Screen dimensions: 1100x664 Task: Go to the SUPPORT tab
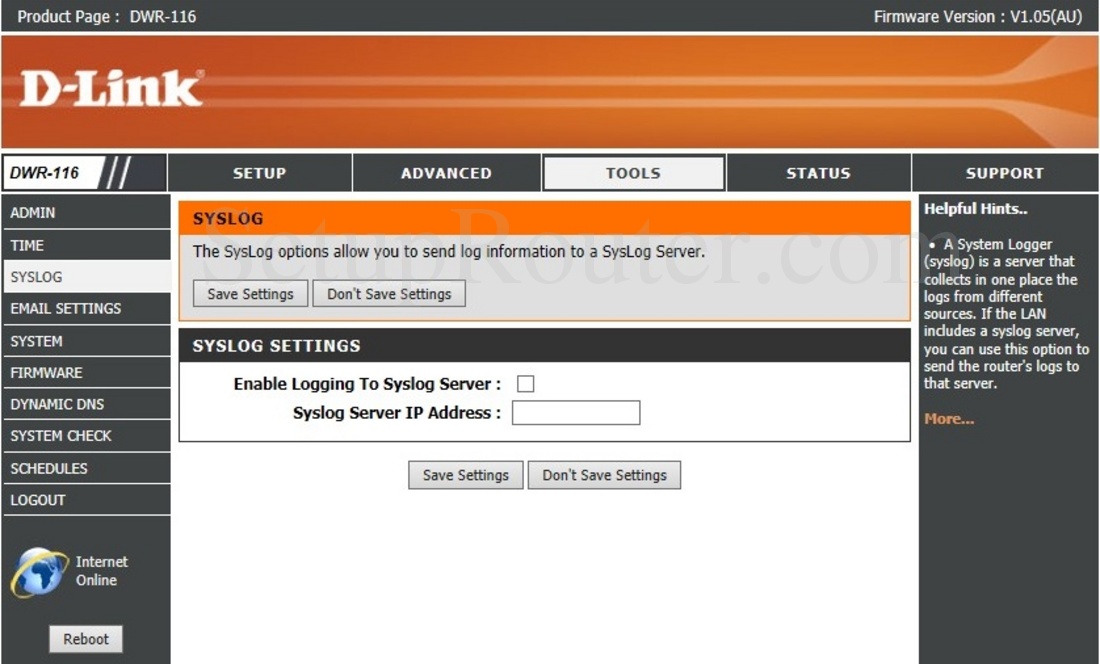(x=1005, y=173)
